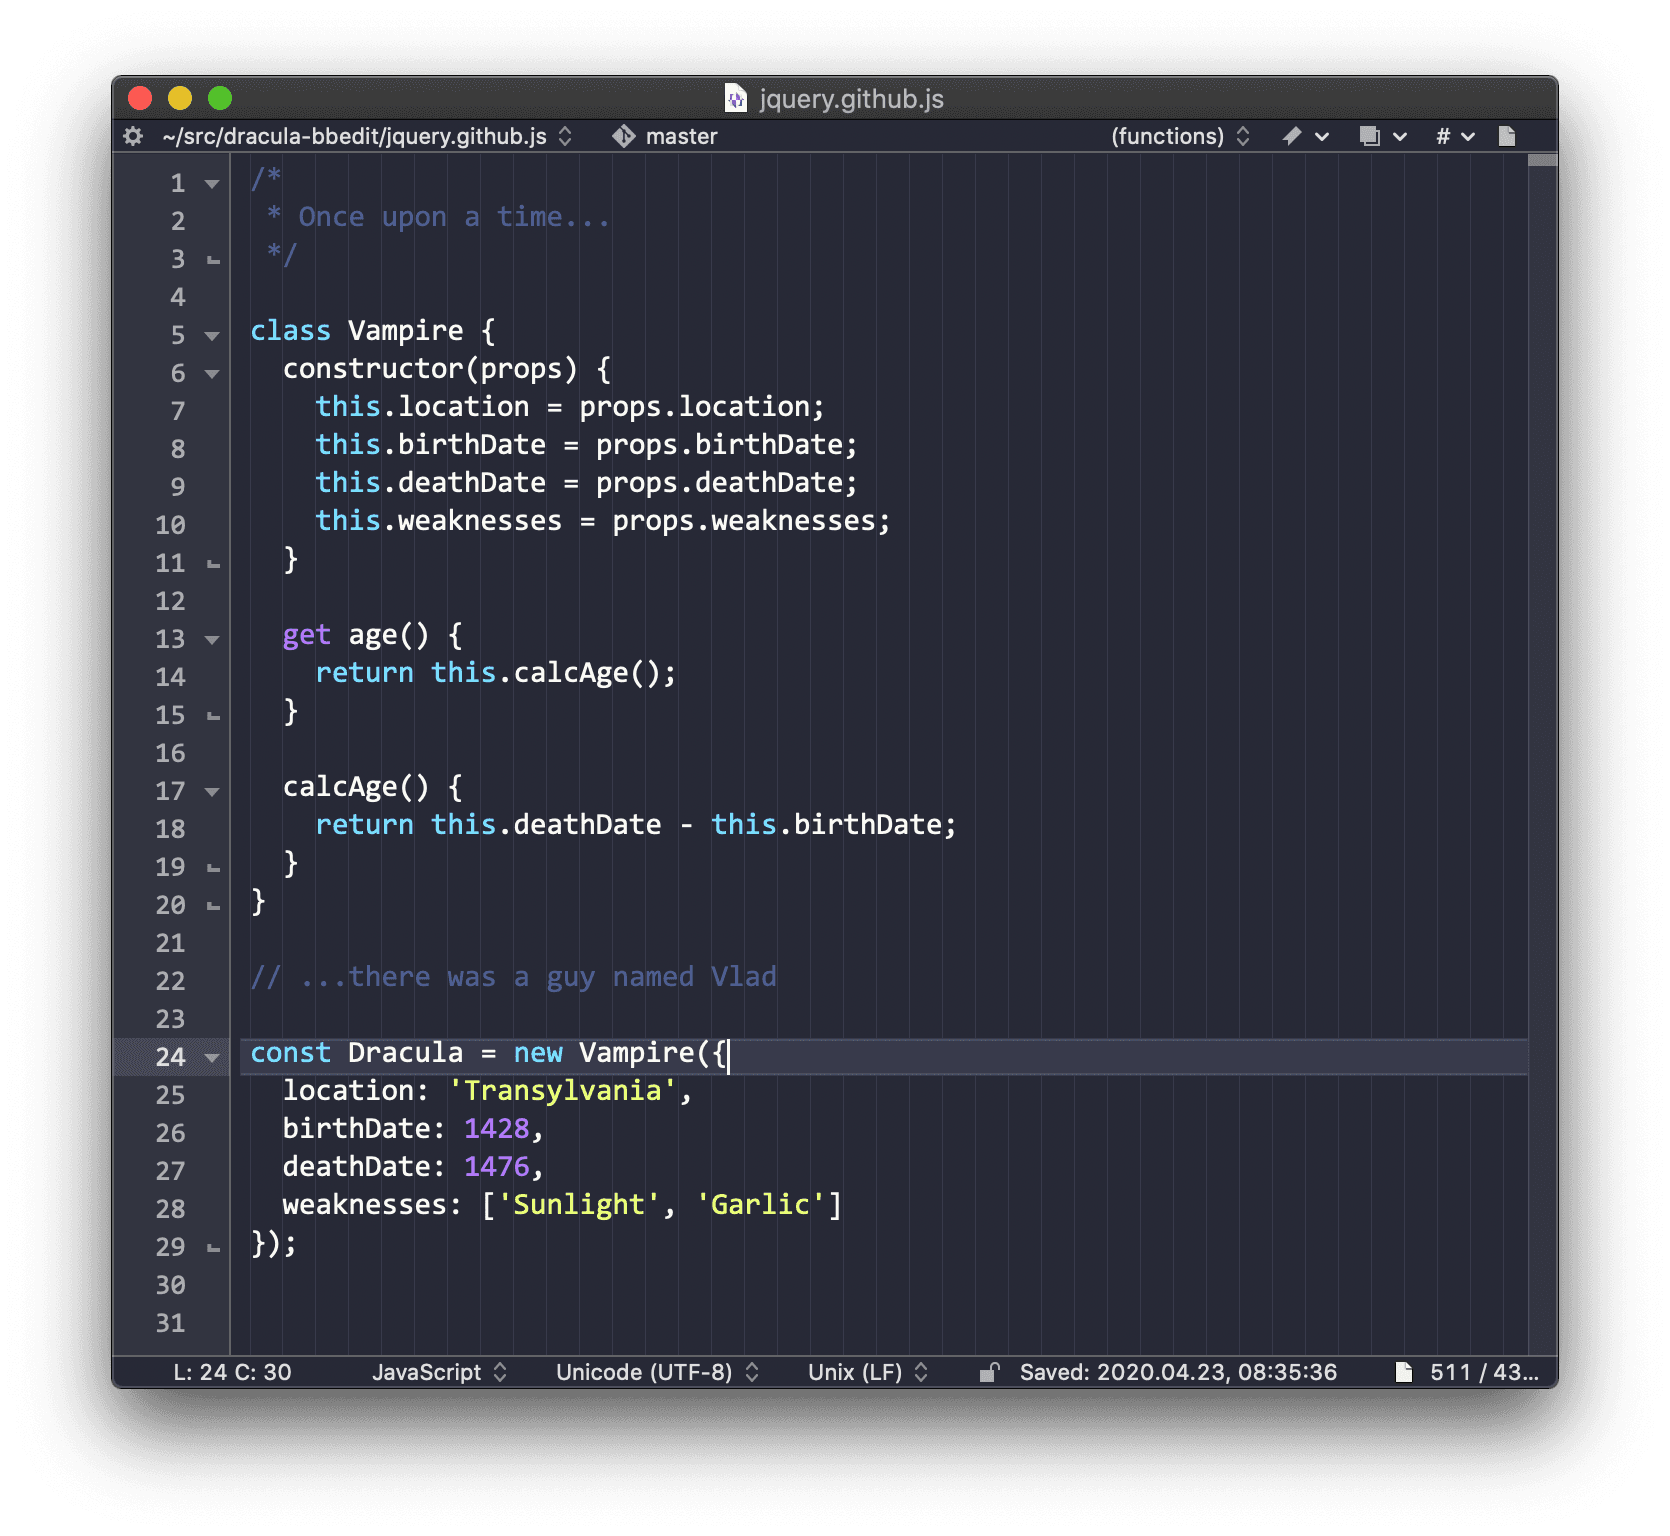The image size is (1670, 1536).
Task: Open the Unicode (UTF-8) encoding popup
Action: tap(657, 1372)
